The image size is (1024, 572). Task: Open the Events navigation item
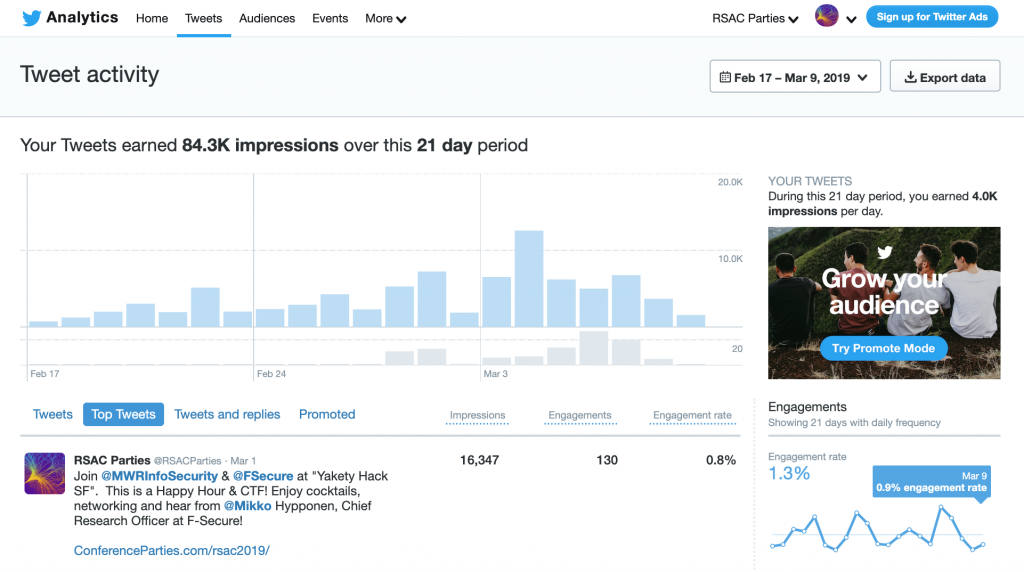click(x=330, y=18)
